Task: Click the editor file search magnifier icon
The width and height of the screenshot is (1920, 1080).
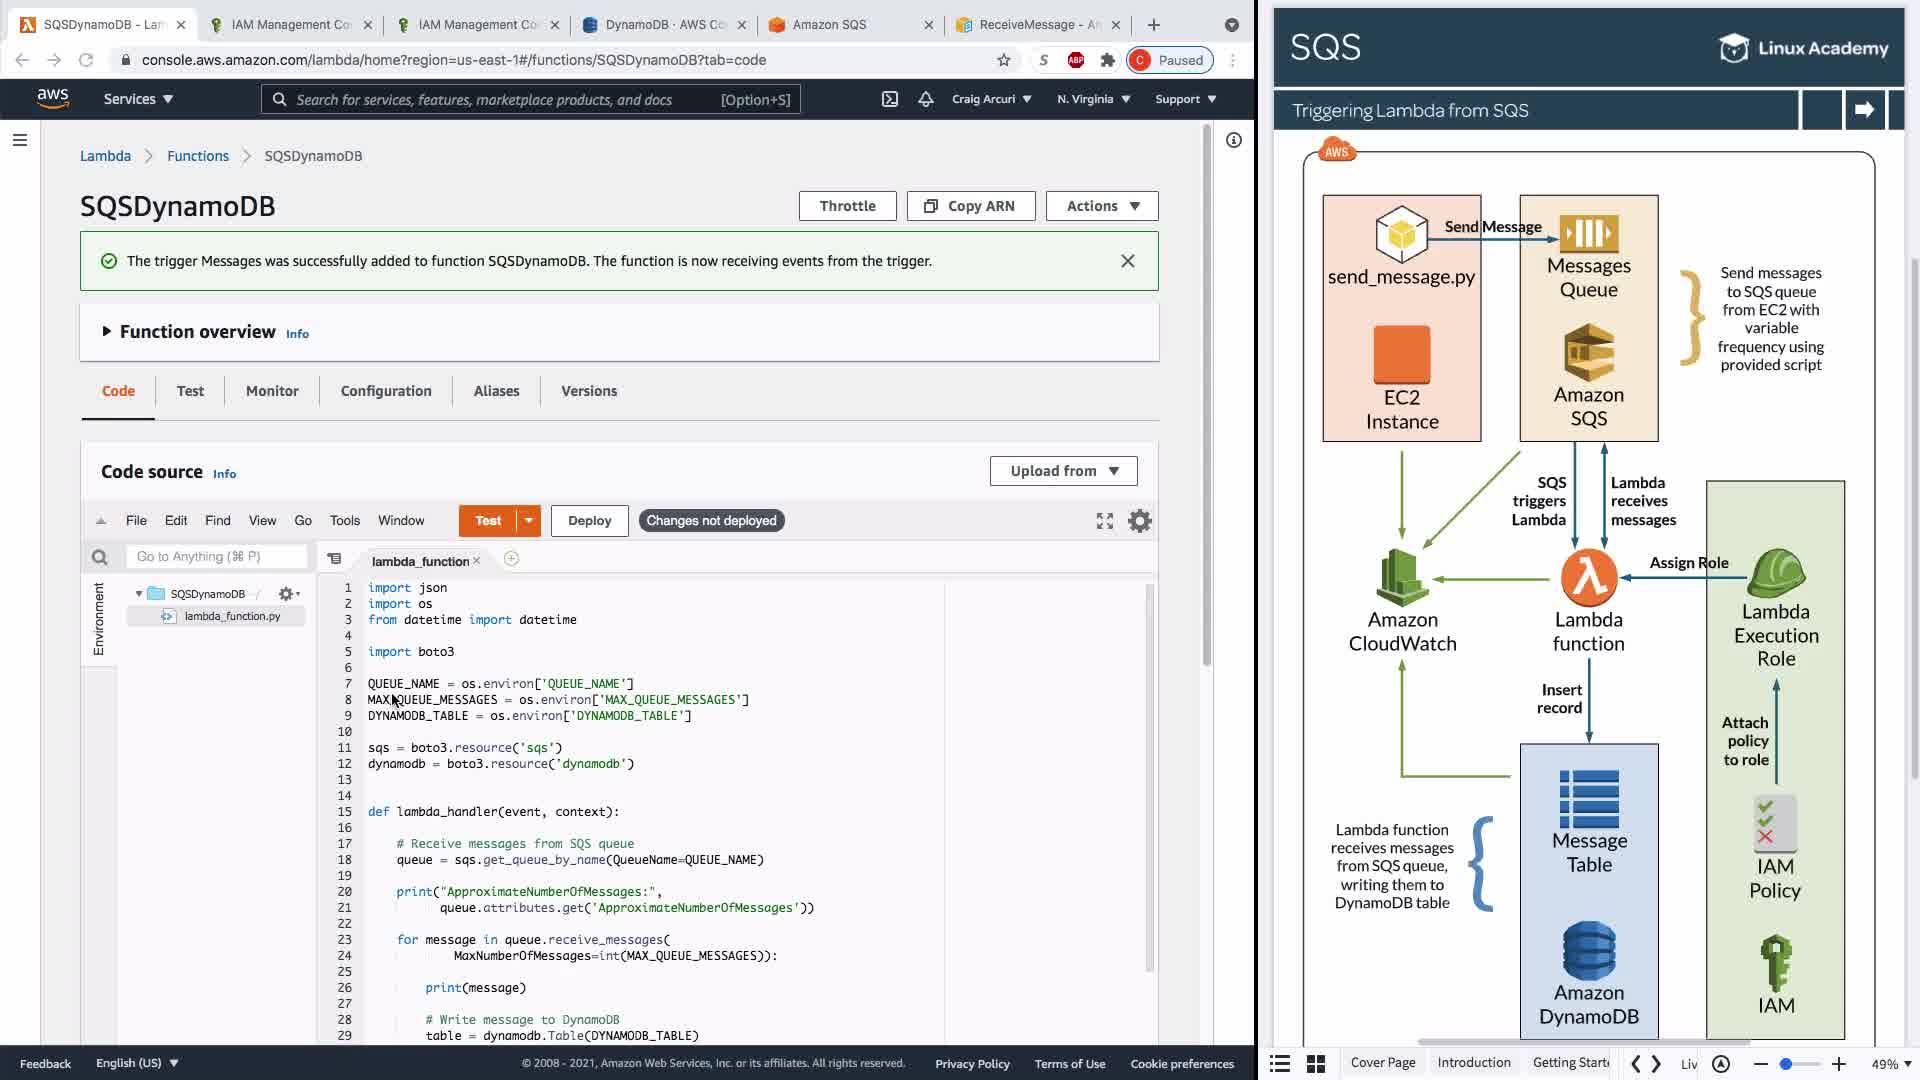Action: pyautogui.click(x=99, y=557)
